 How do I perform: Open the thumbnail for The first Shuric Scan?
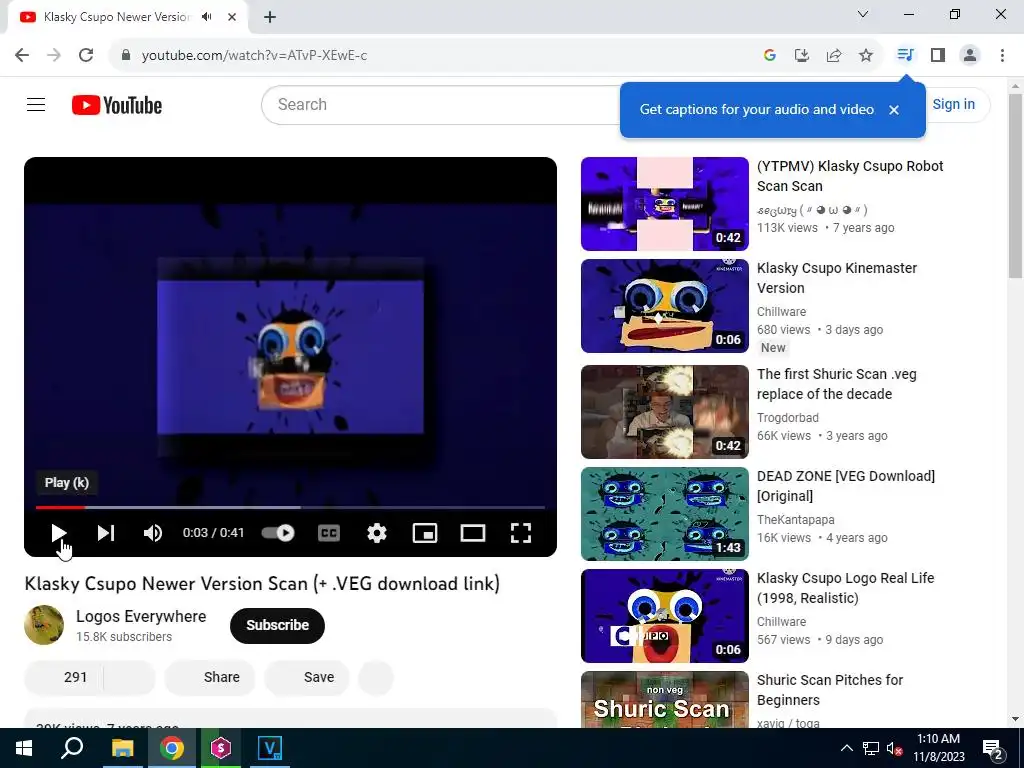point(665,411)
